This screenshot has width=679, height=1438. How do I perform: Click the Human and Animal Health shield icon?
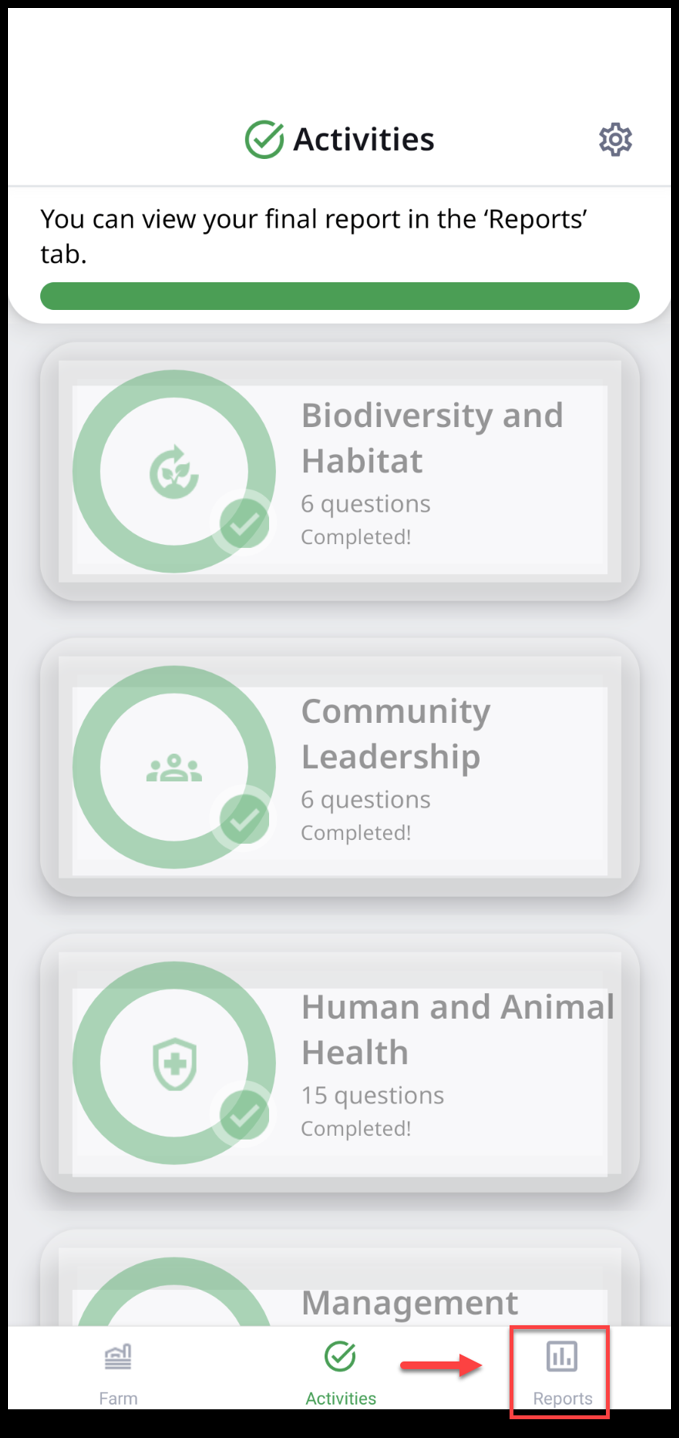point(174,1064)
